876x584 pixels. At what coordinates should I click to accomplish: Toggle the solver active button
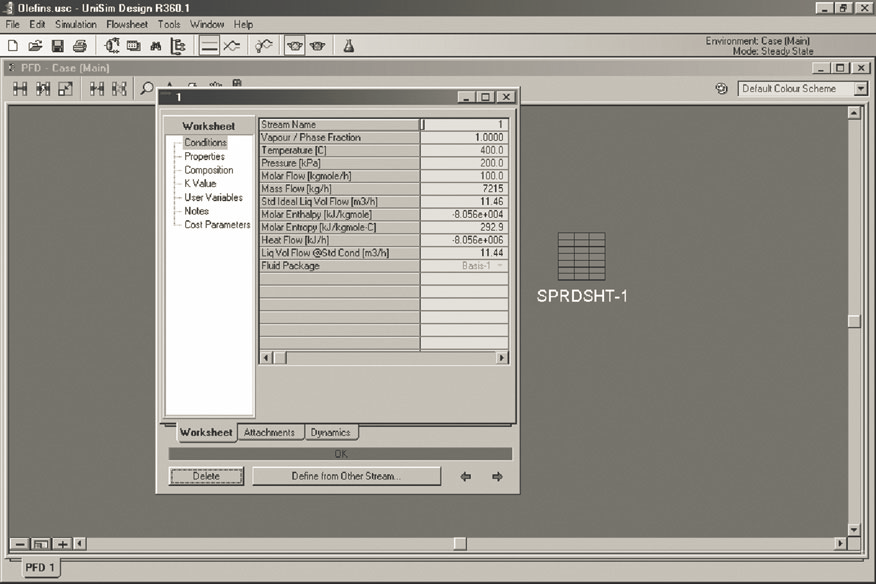[295, 46]
